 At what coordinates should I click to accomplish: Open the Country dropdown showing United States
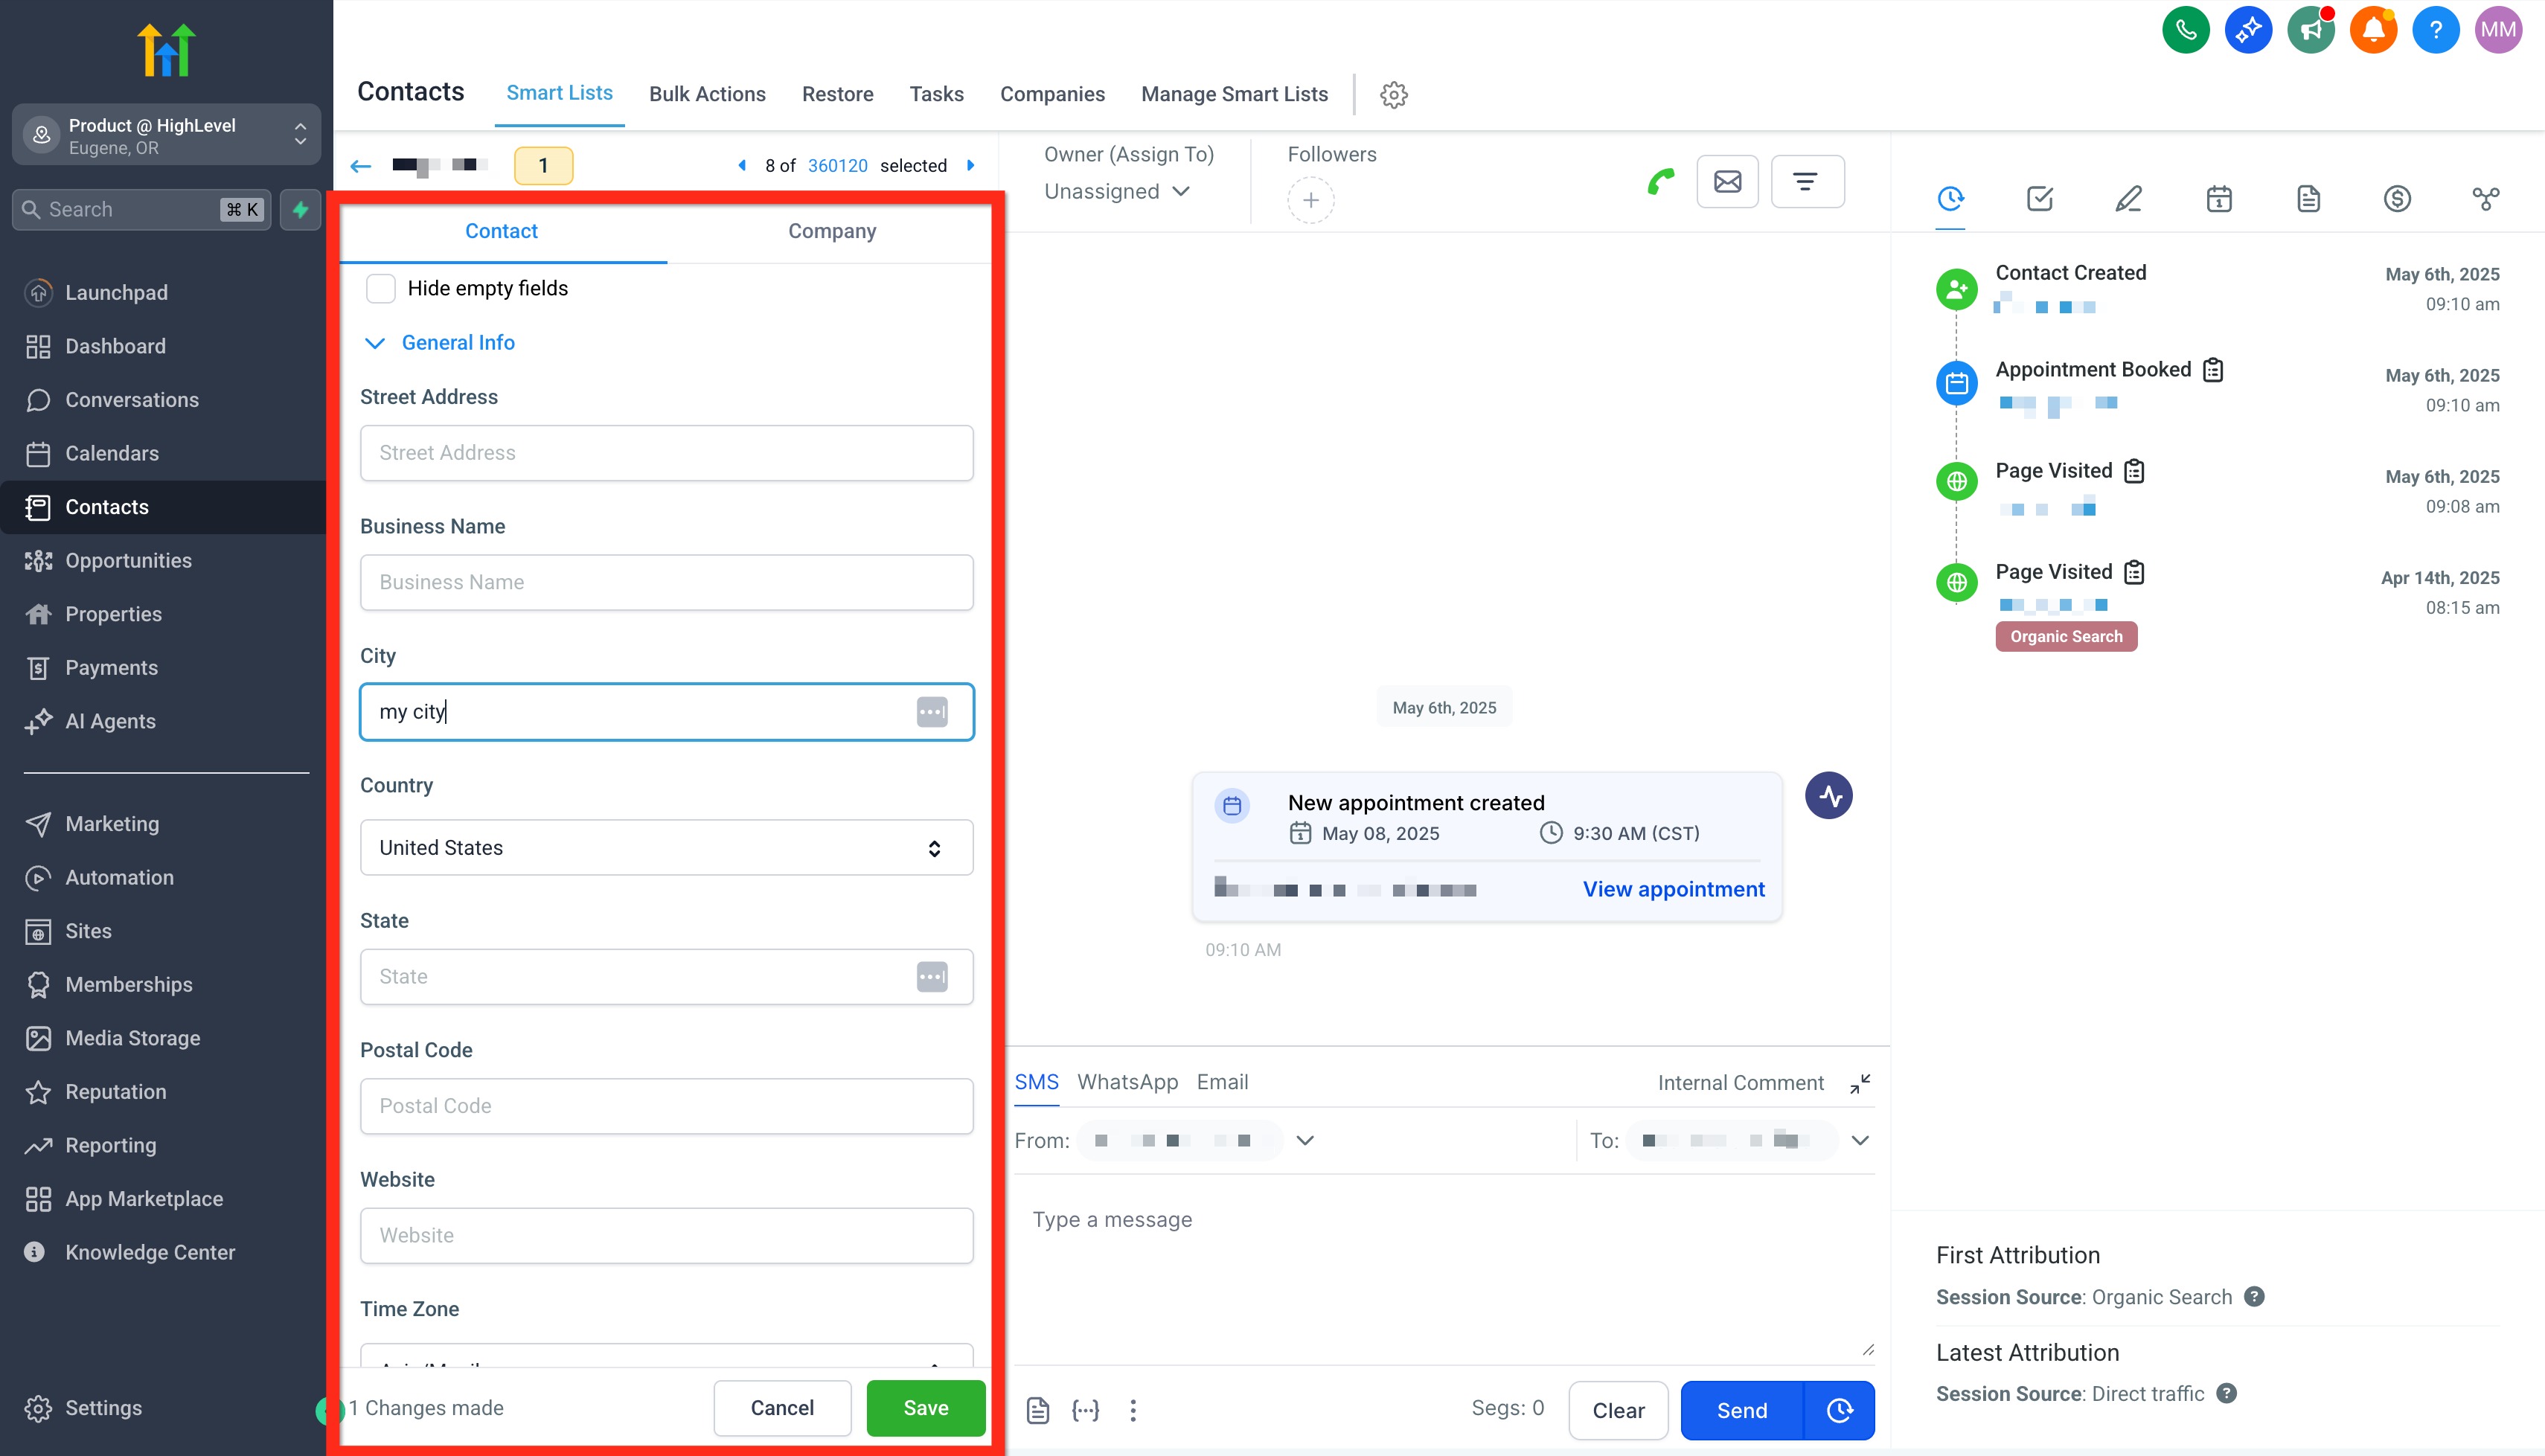666,848
